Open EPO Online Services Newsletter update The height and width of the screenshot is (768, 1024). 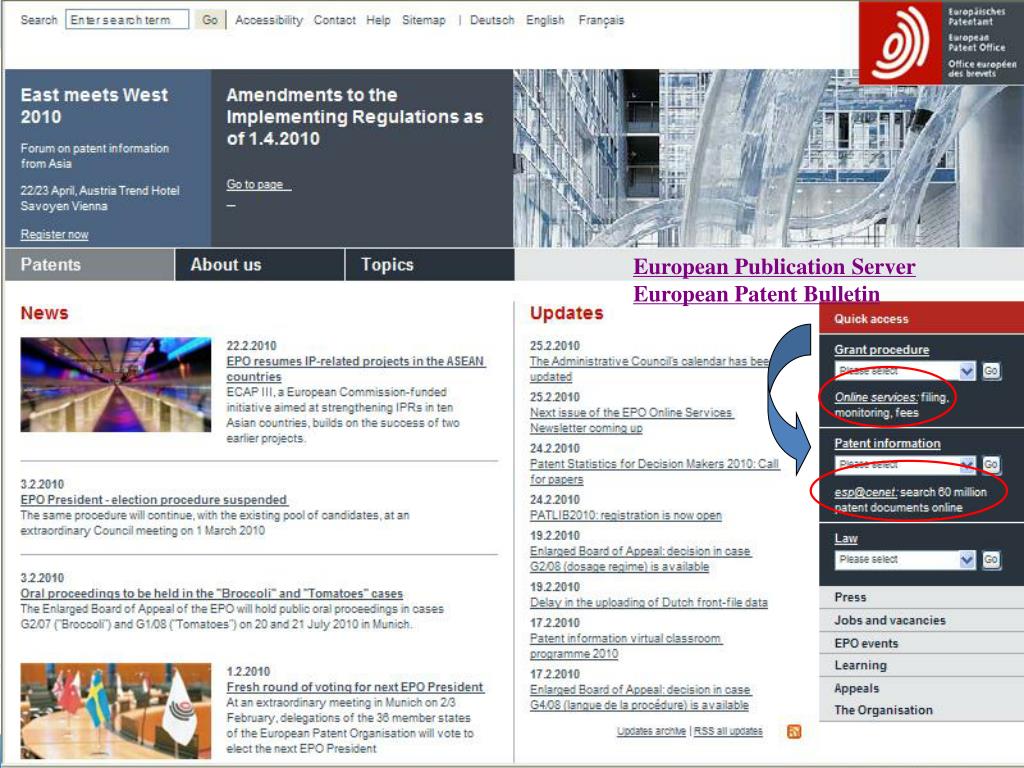[632, 421]
